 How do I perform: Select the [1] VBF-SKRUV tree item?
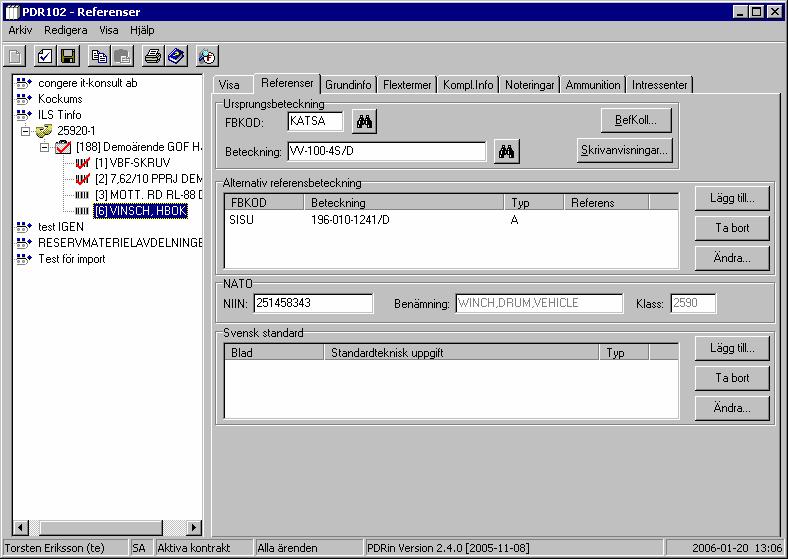point(133,163)
